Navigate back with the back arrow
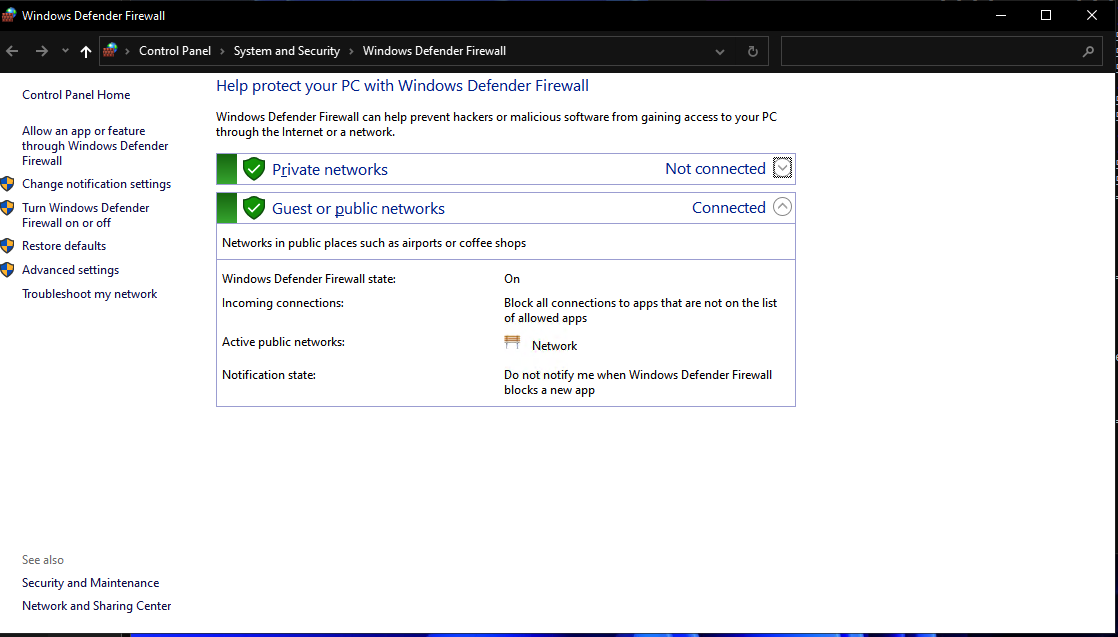1118x637 pixels. [x=12, y=50]
